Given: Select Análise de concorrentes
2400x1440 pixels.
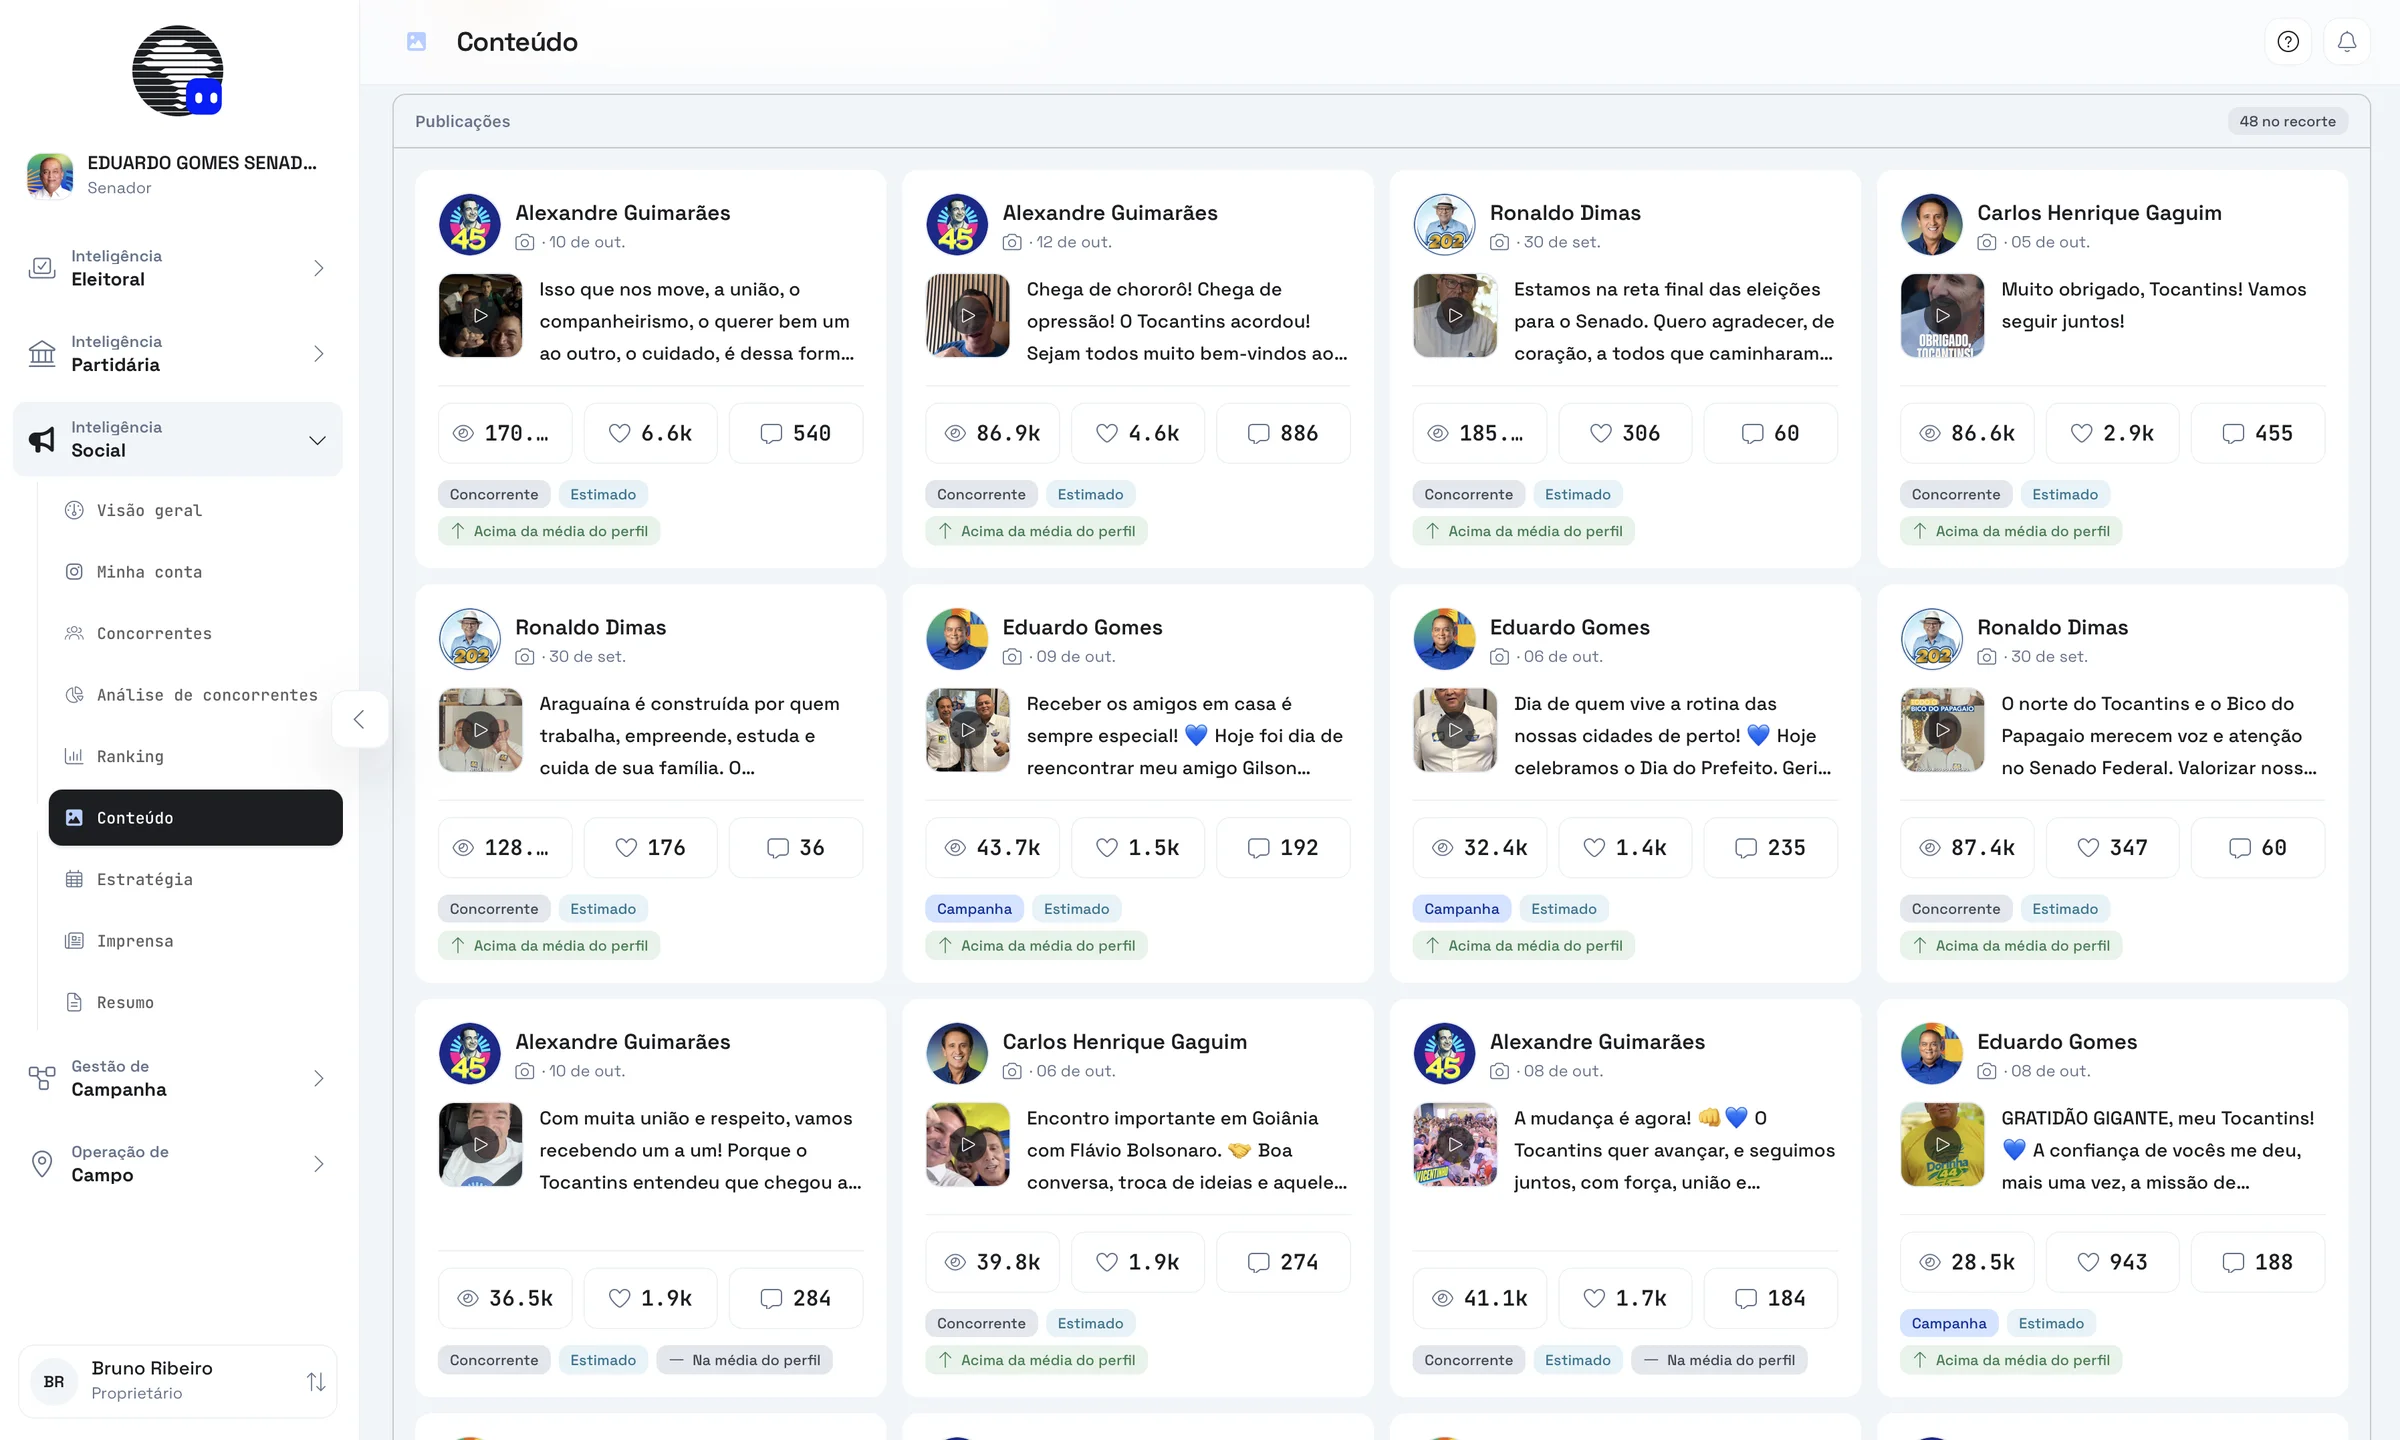Looking at the screenshot, I should 195,695.
